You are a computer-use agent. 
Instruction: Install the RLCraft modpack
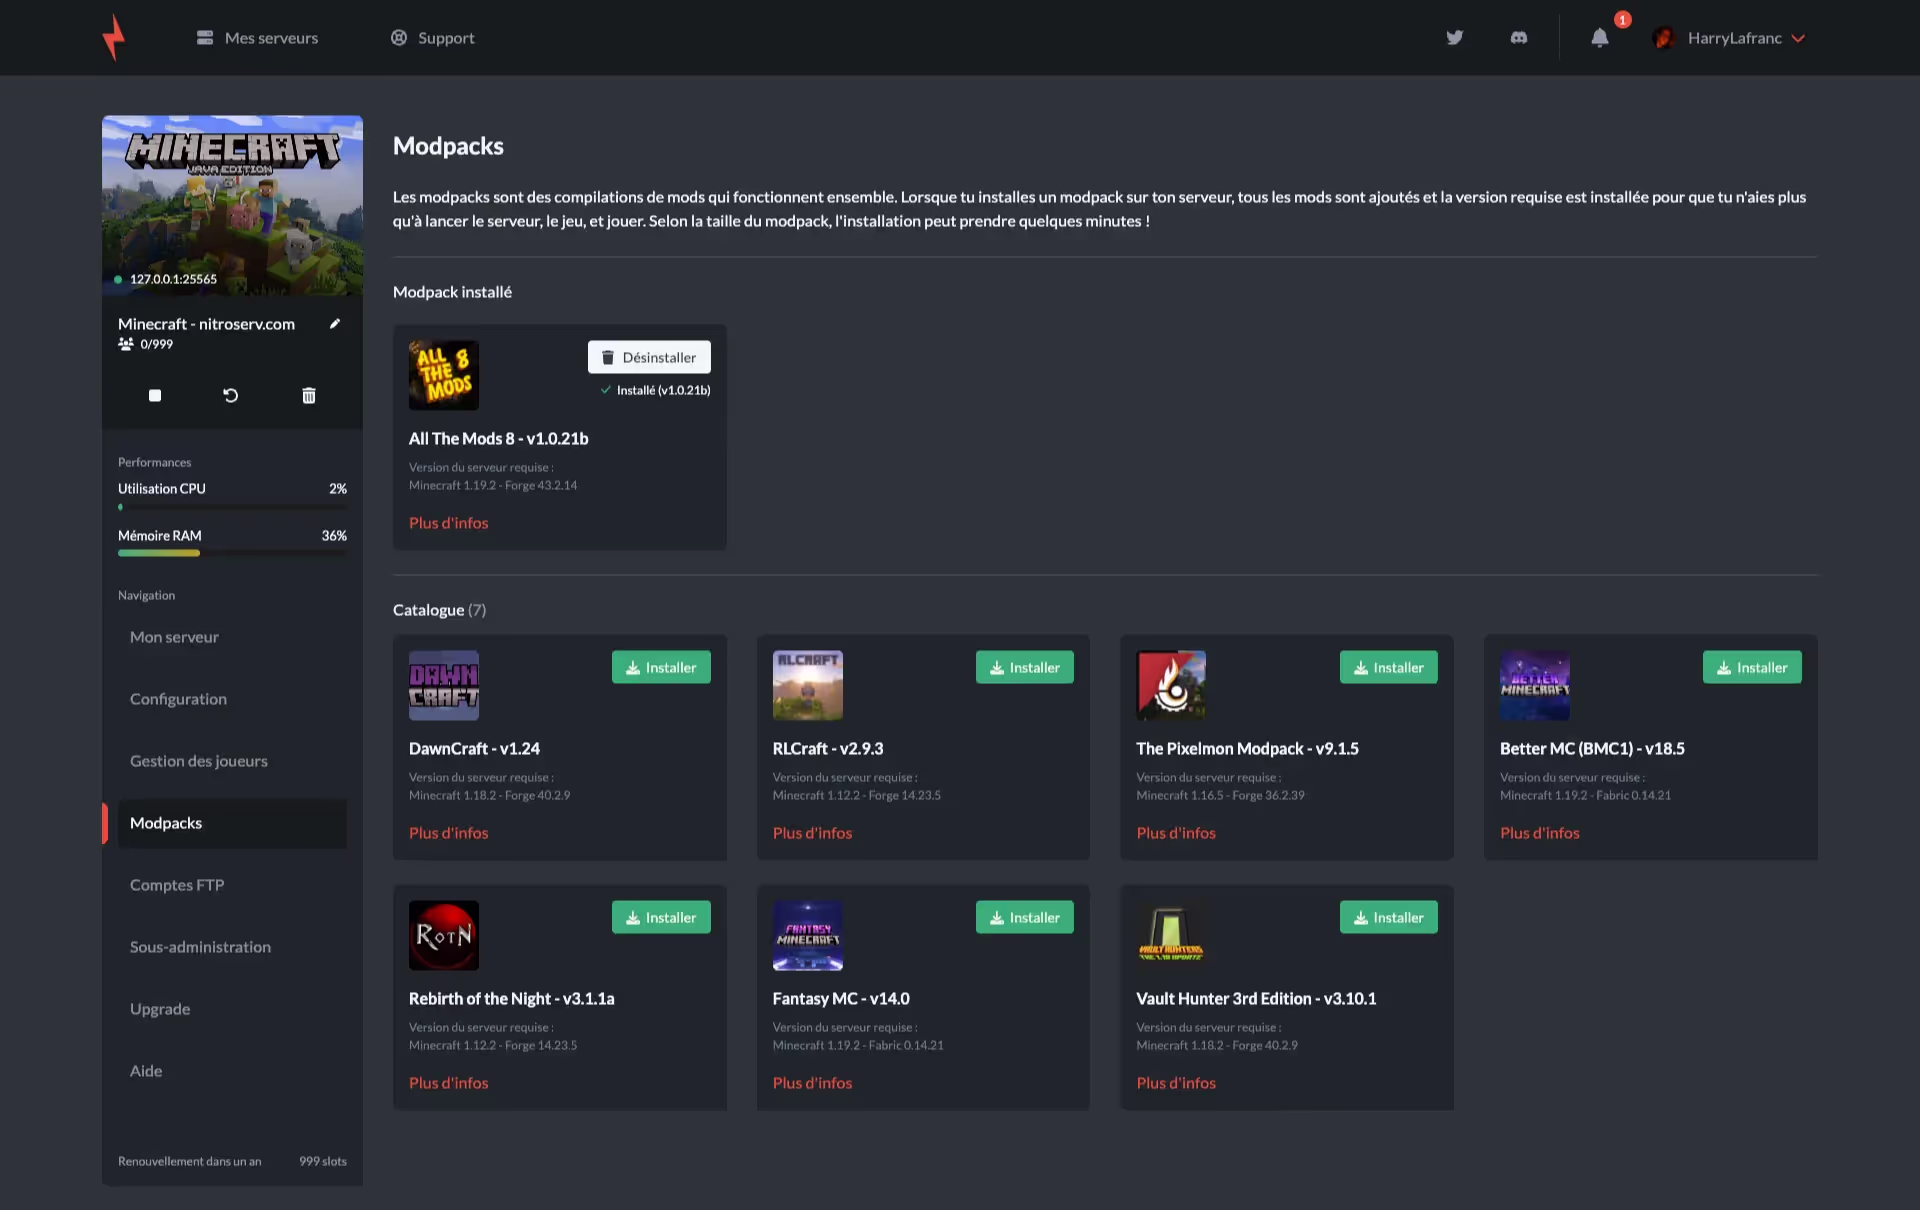[1025, 667]
